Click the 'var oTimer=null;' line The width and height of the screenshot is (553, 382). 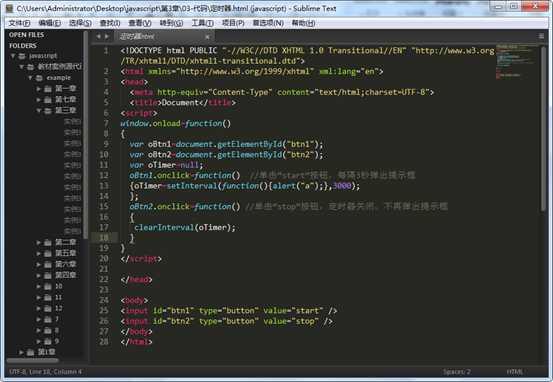click(166, 165)
